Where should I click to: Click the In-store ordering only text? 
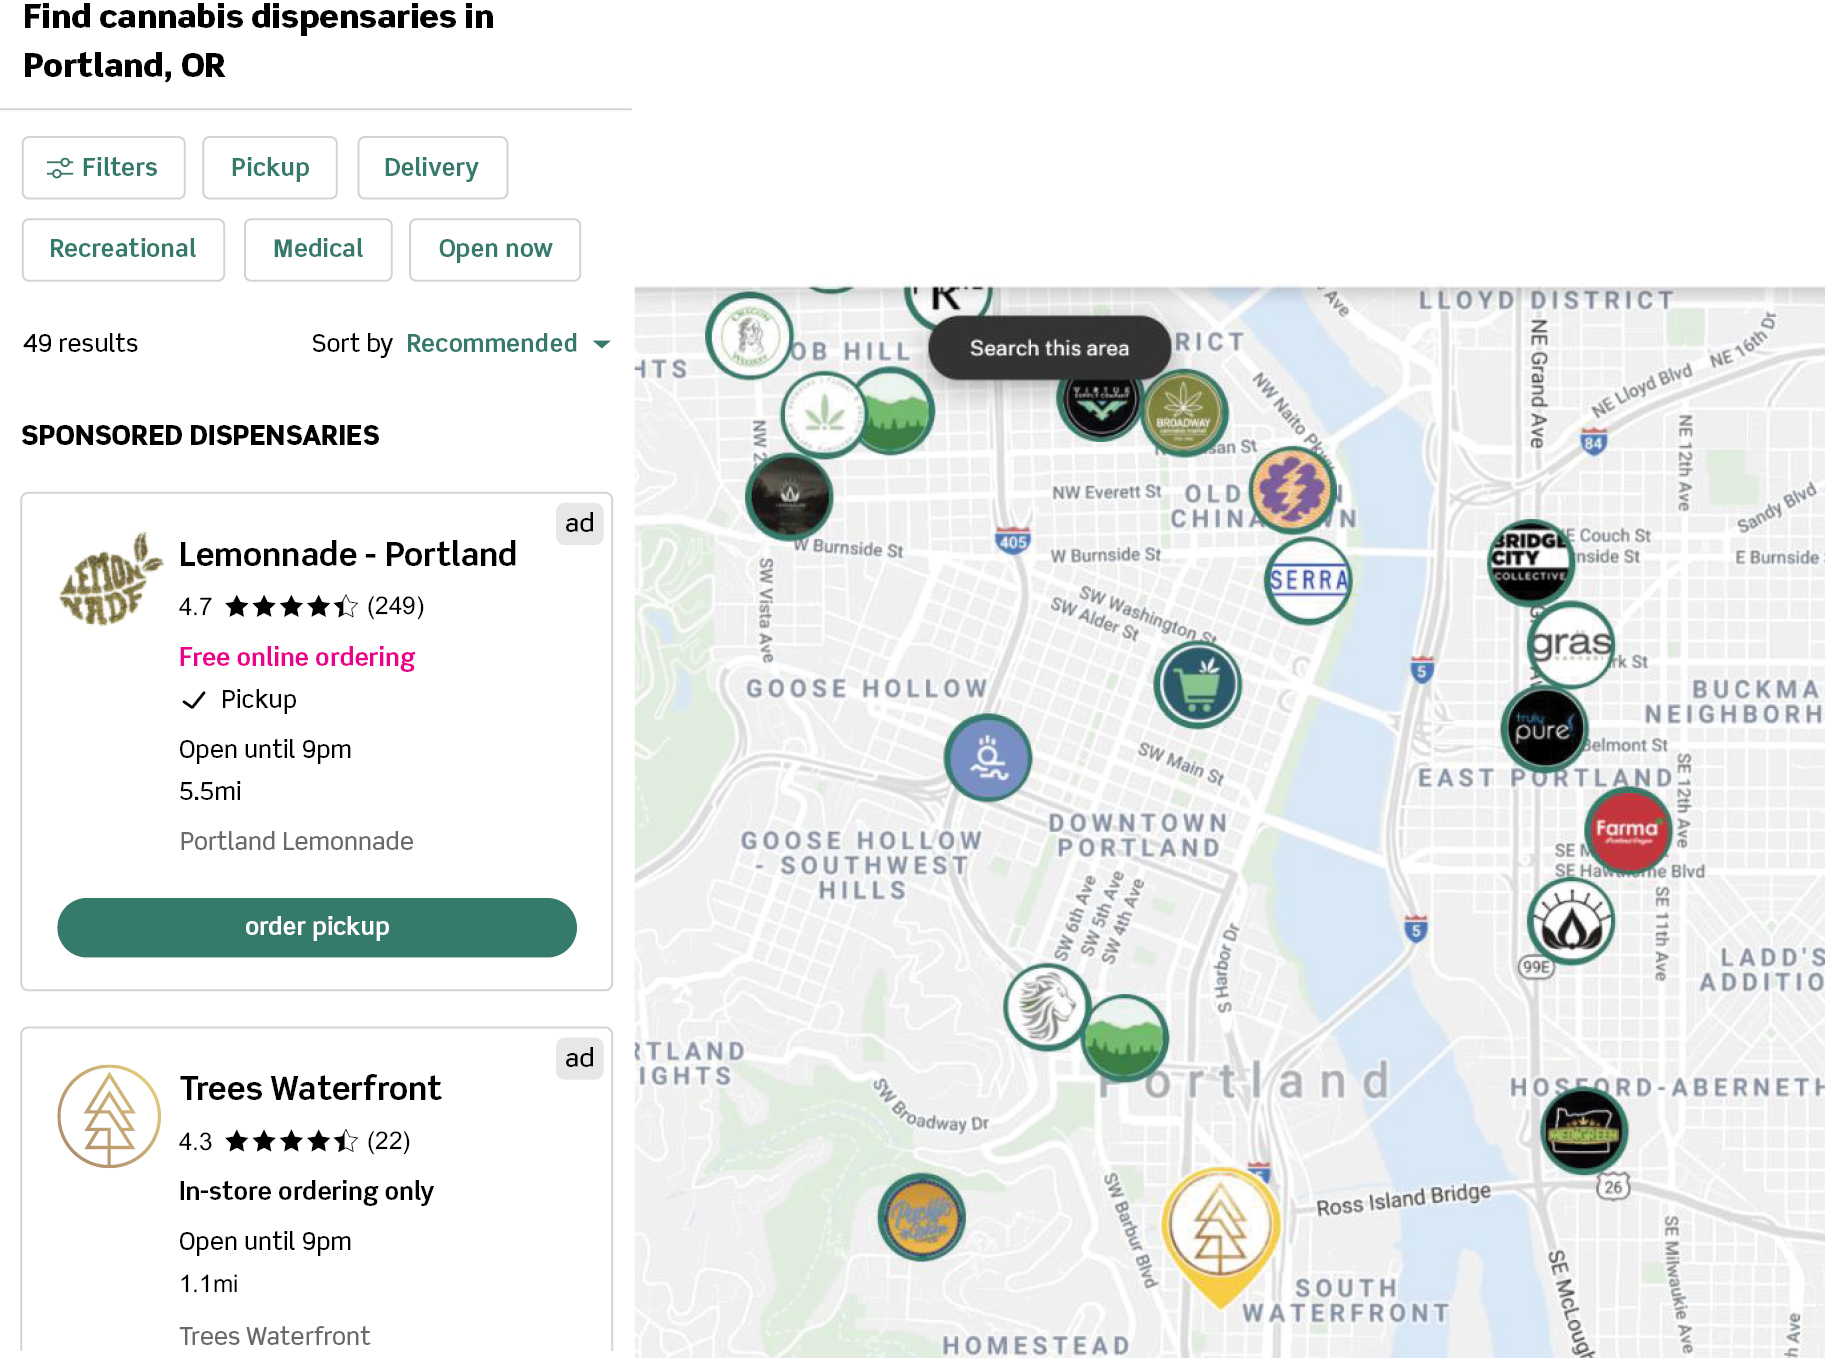pyautogui.click(x=306, y=1191)
